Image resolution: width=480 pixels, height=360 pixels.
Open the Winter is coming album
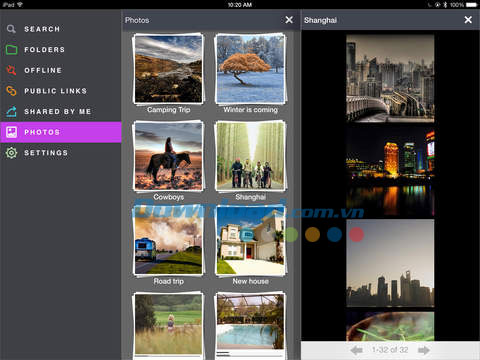pyautogui.click(x=250, y=69)
